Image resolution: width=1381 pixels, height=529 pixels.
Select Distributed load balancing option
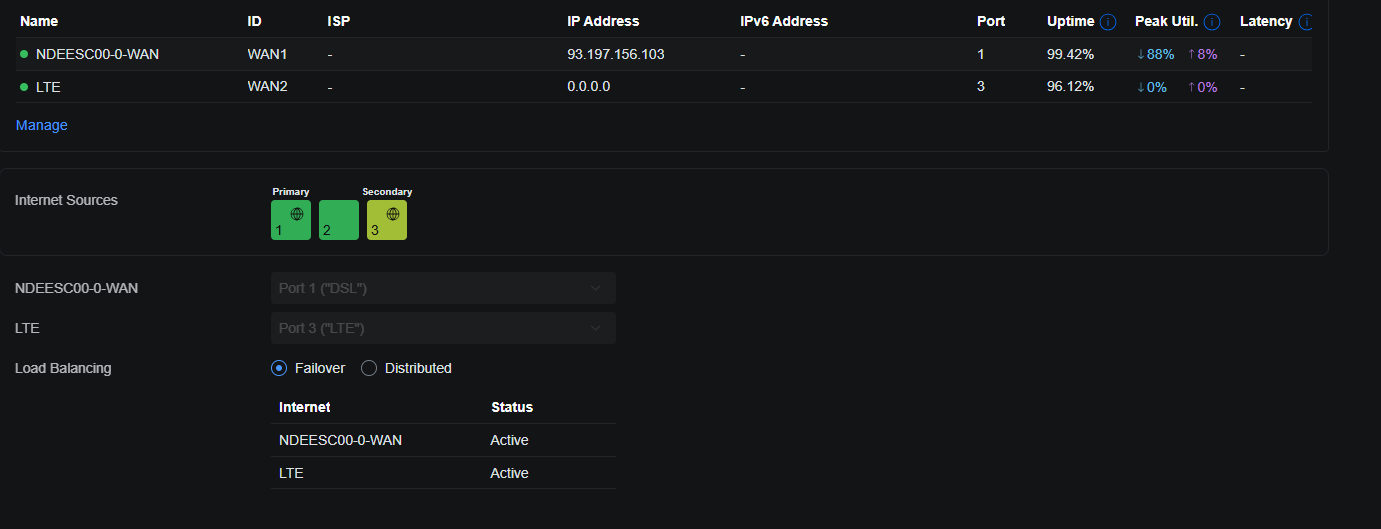click(x=369, y=368)
